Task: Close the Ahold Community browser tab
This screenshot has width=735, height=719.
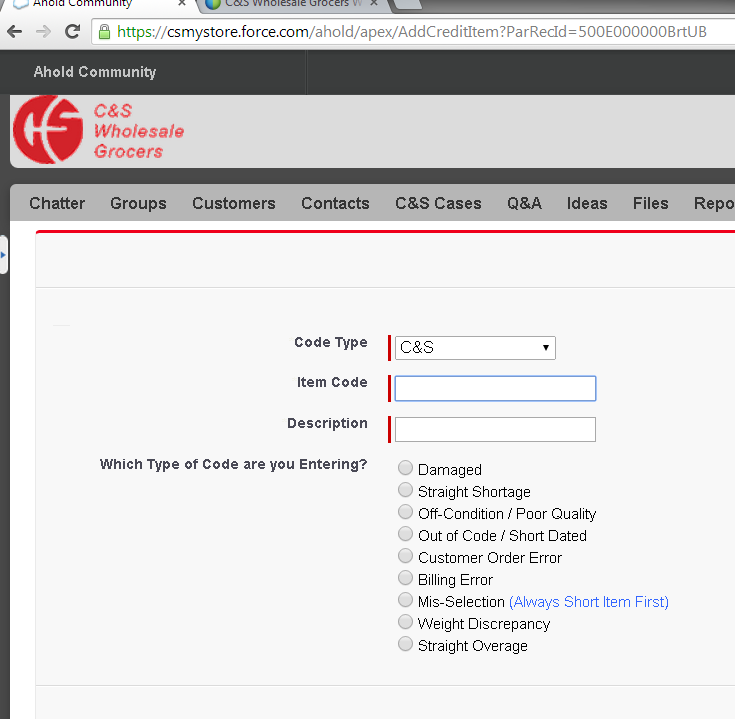Action: pos(182,3)
